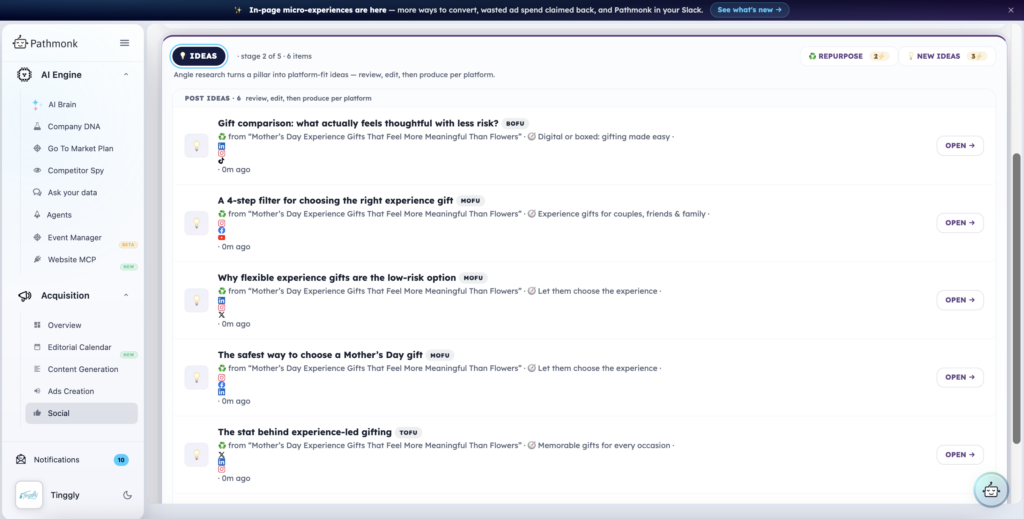This screenshot has width=1024, height=519.
Task: Open the Acquisition Overview
Action: click(x=64, y=325)
